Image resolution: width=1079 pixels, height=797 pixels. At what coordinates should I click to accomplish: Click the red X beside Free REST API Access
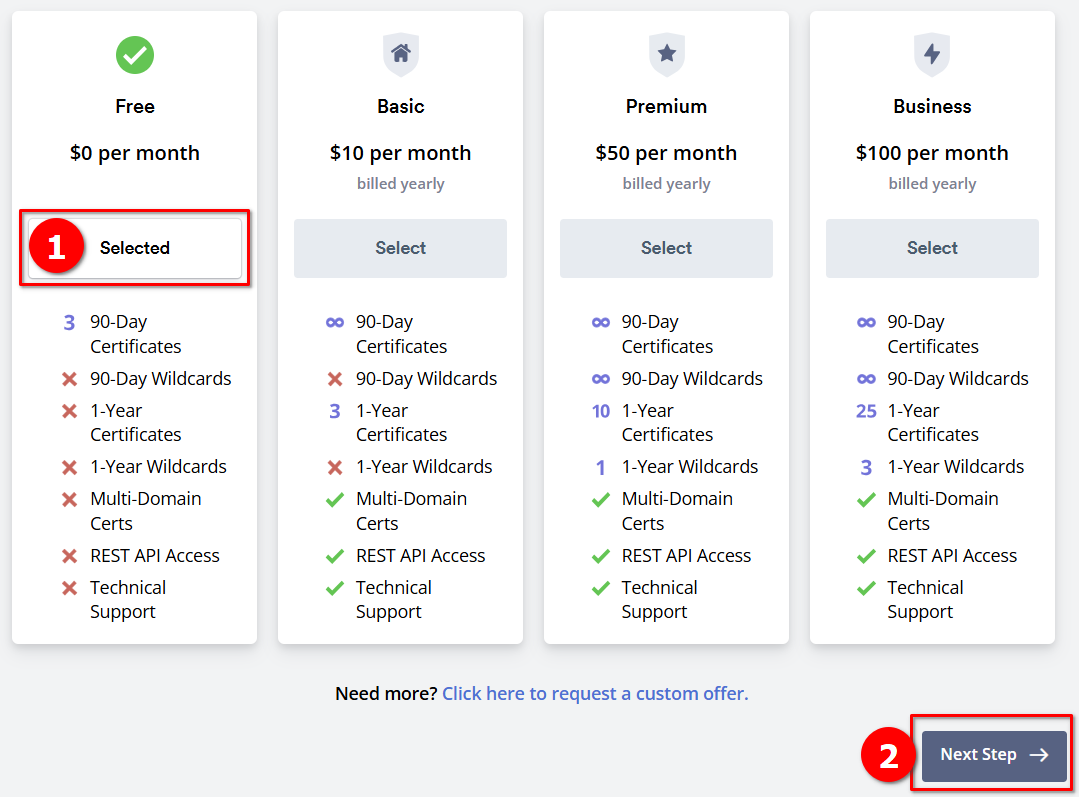[x=70, y=556]
